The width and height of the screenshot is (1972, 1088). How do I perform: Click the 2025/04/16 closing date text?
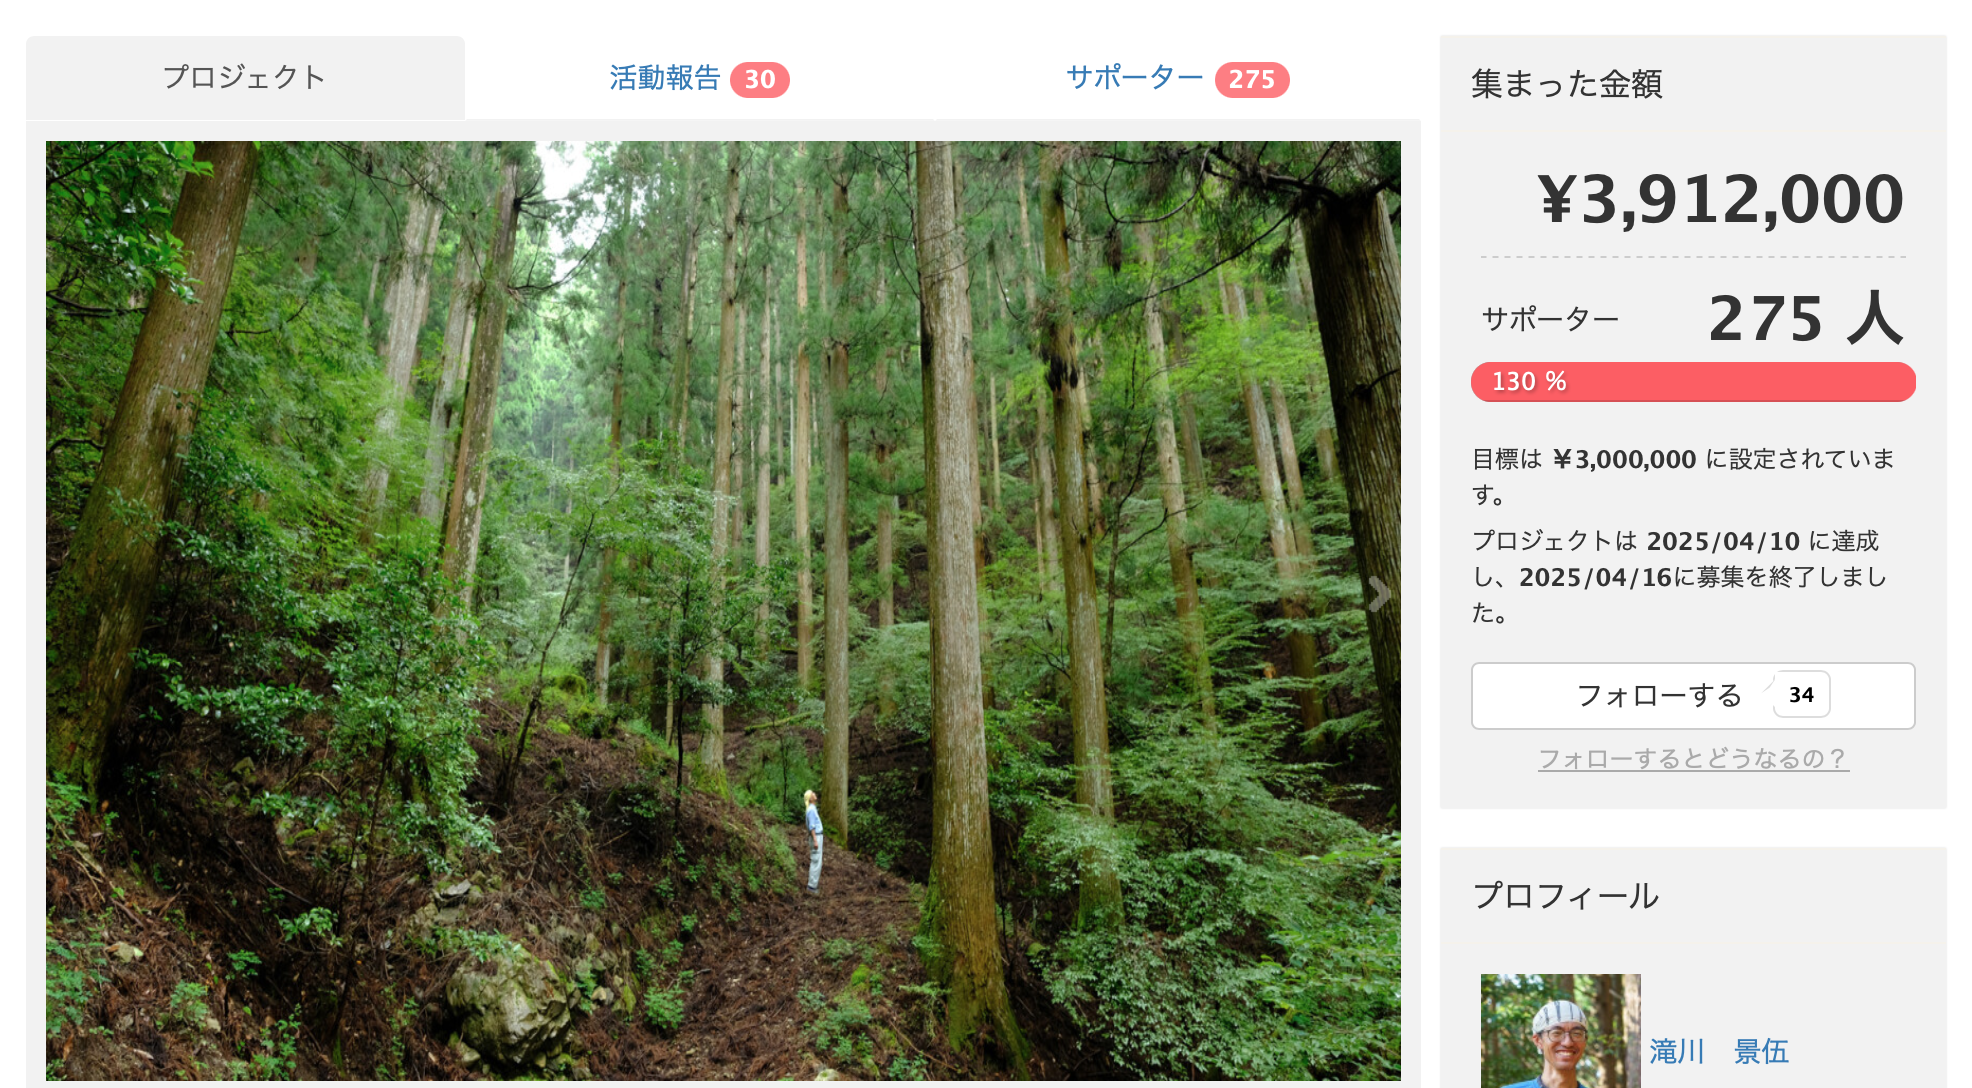pyautogui.click(x=1595, y=578)
